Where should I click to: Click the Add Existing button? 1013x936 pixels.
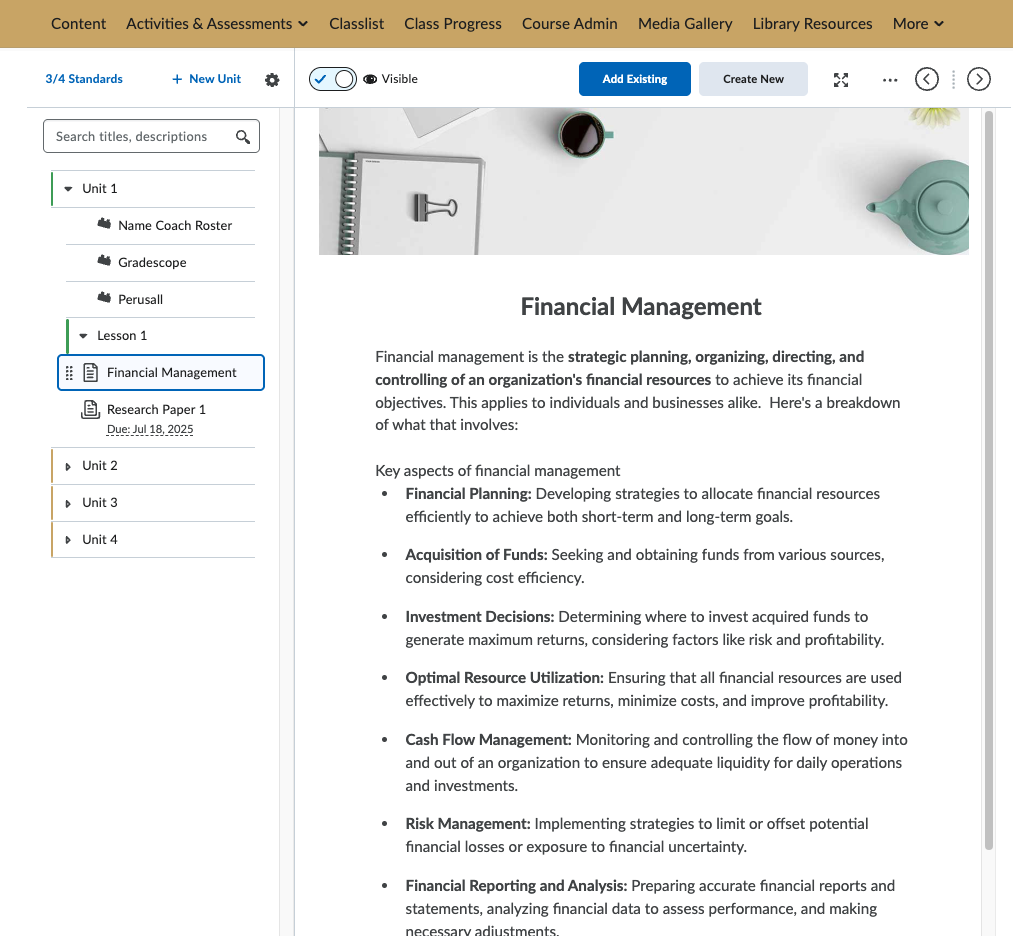[634, 79]
